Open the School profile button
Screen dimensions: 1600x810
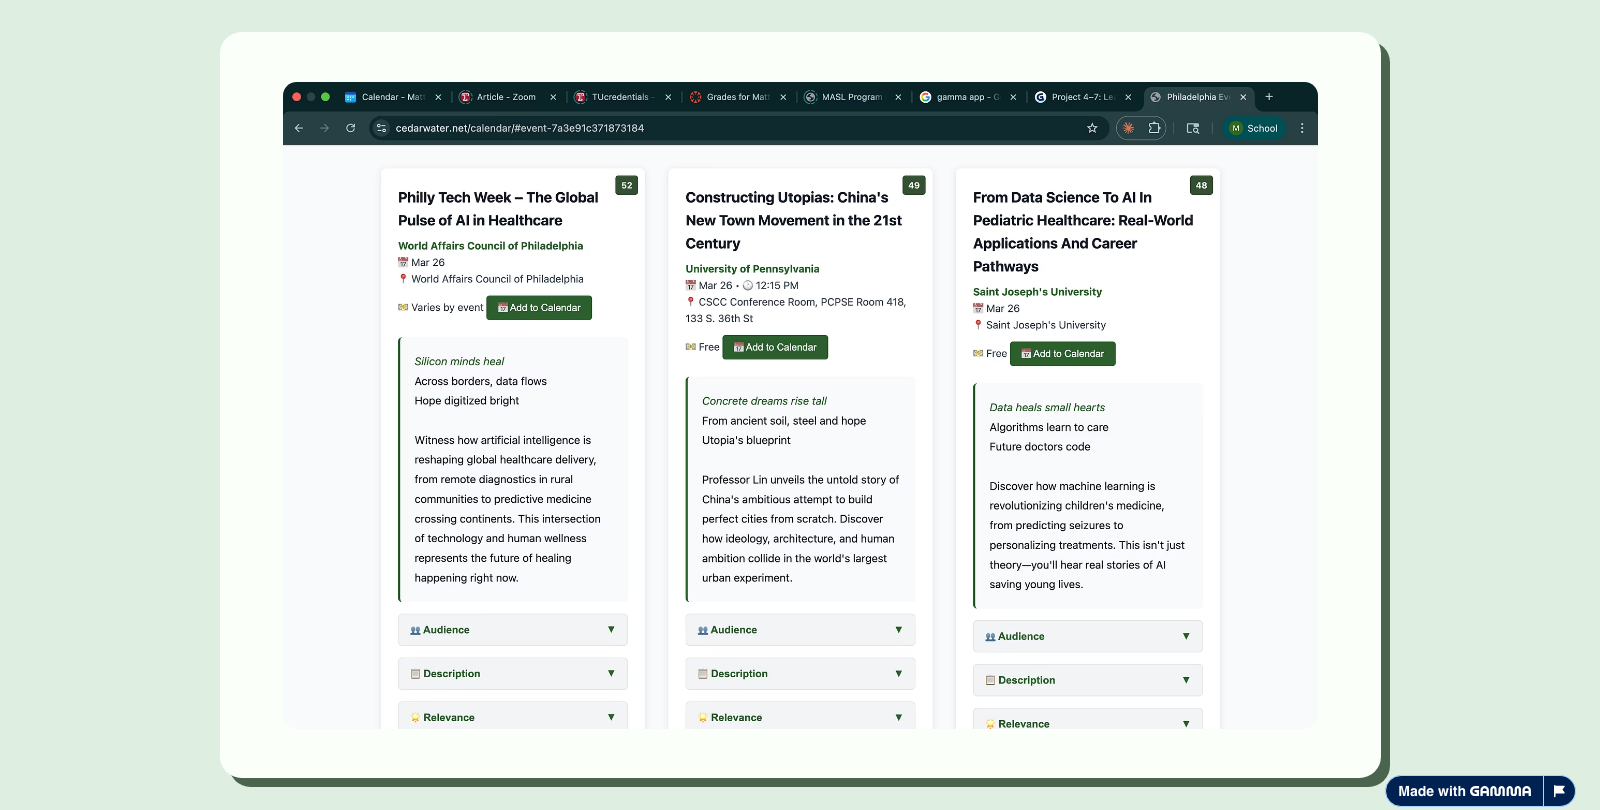tap(1253, 128)
